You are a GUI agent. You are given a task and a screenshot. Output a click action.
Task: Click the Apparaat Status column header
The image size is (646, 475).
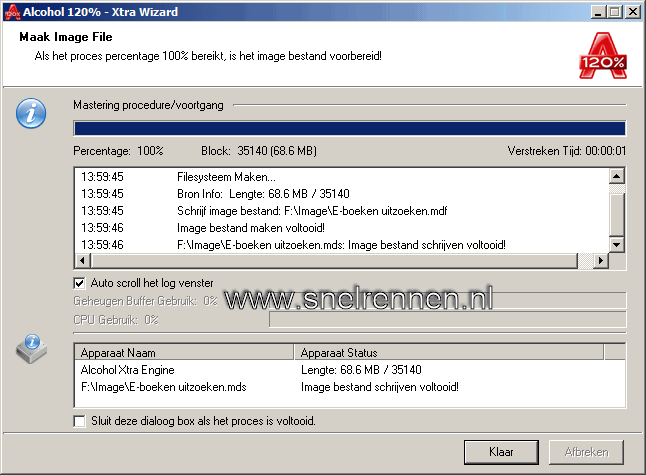coord(449,353)
